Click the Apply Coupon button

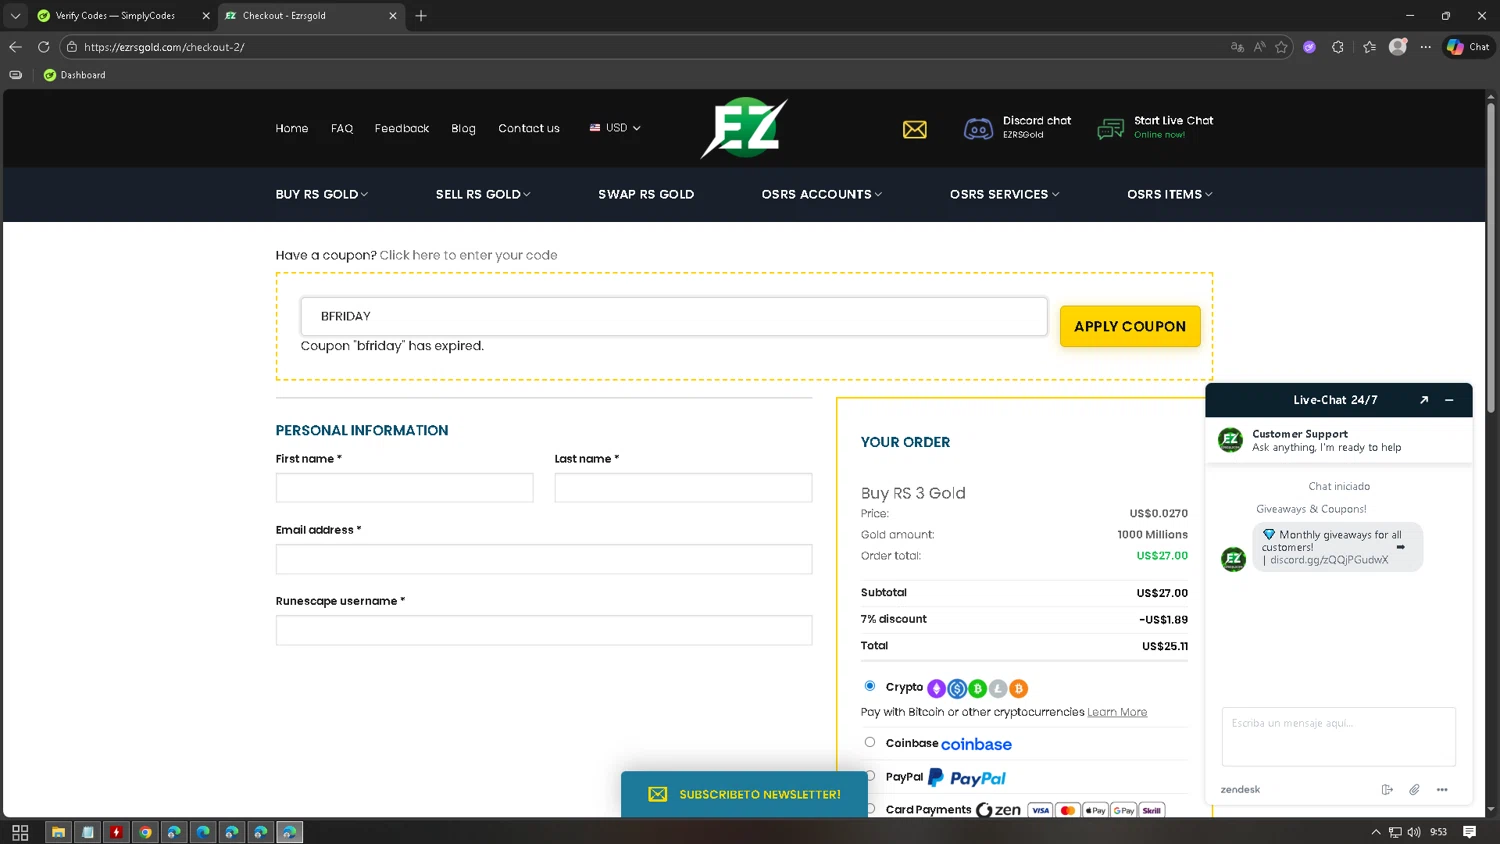[1130, 326]
